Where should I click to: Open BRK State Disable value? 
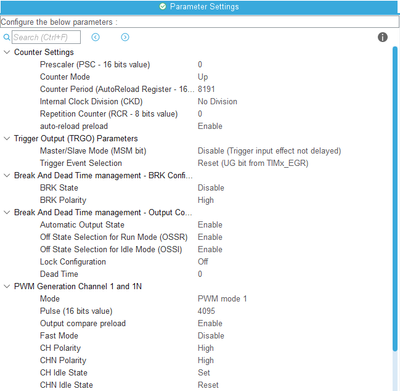point(211,188)
